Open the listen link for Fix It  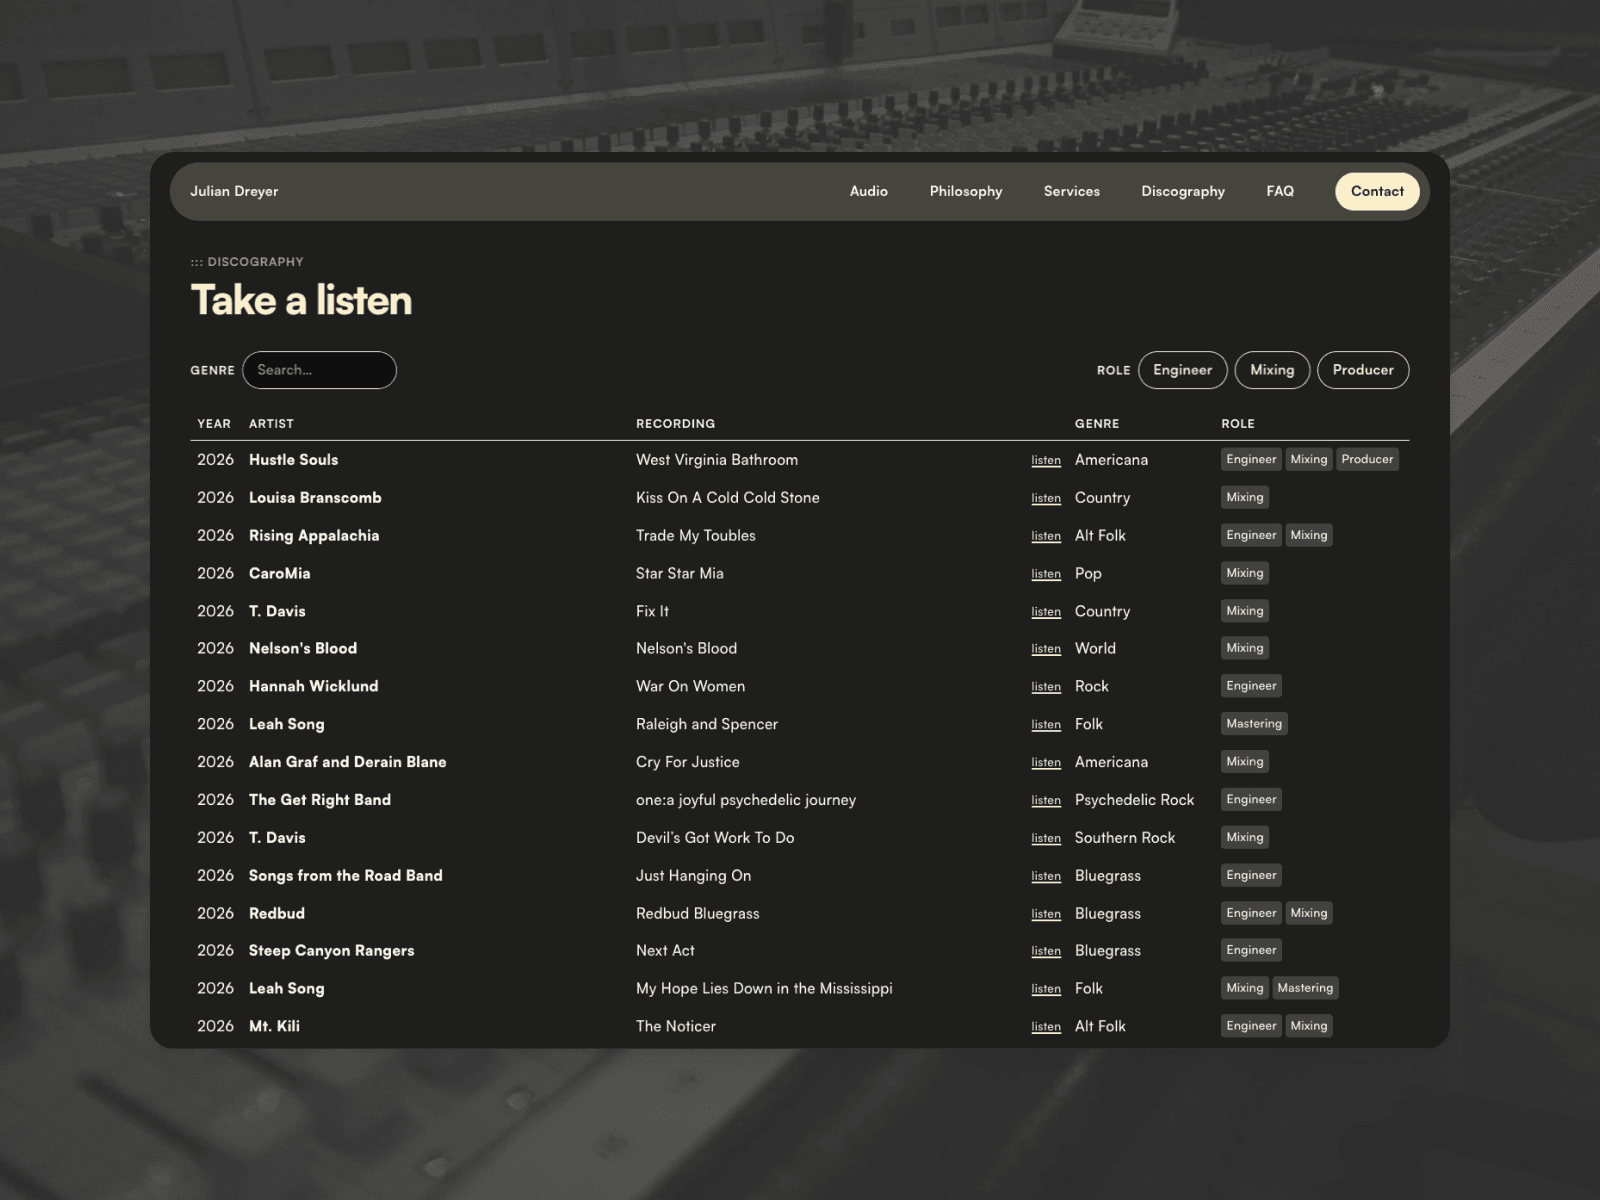click(1046, 612)
